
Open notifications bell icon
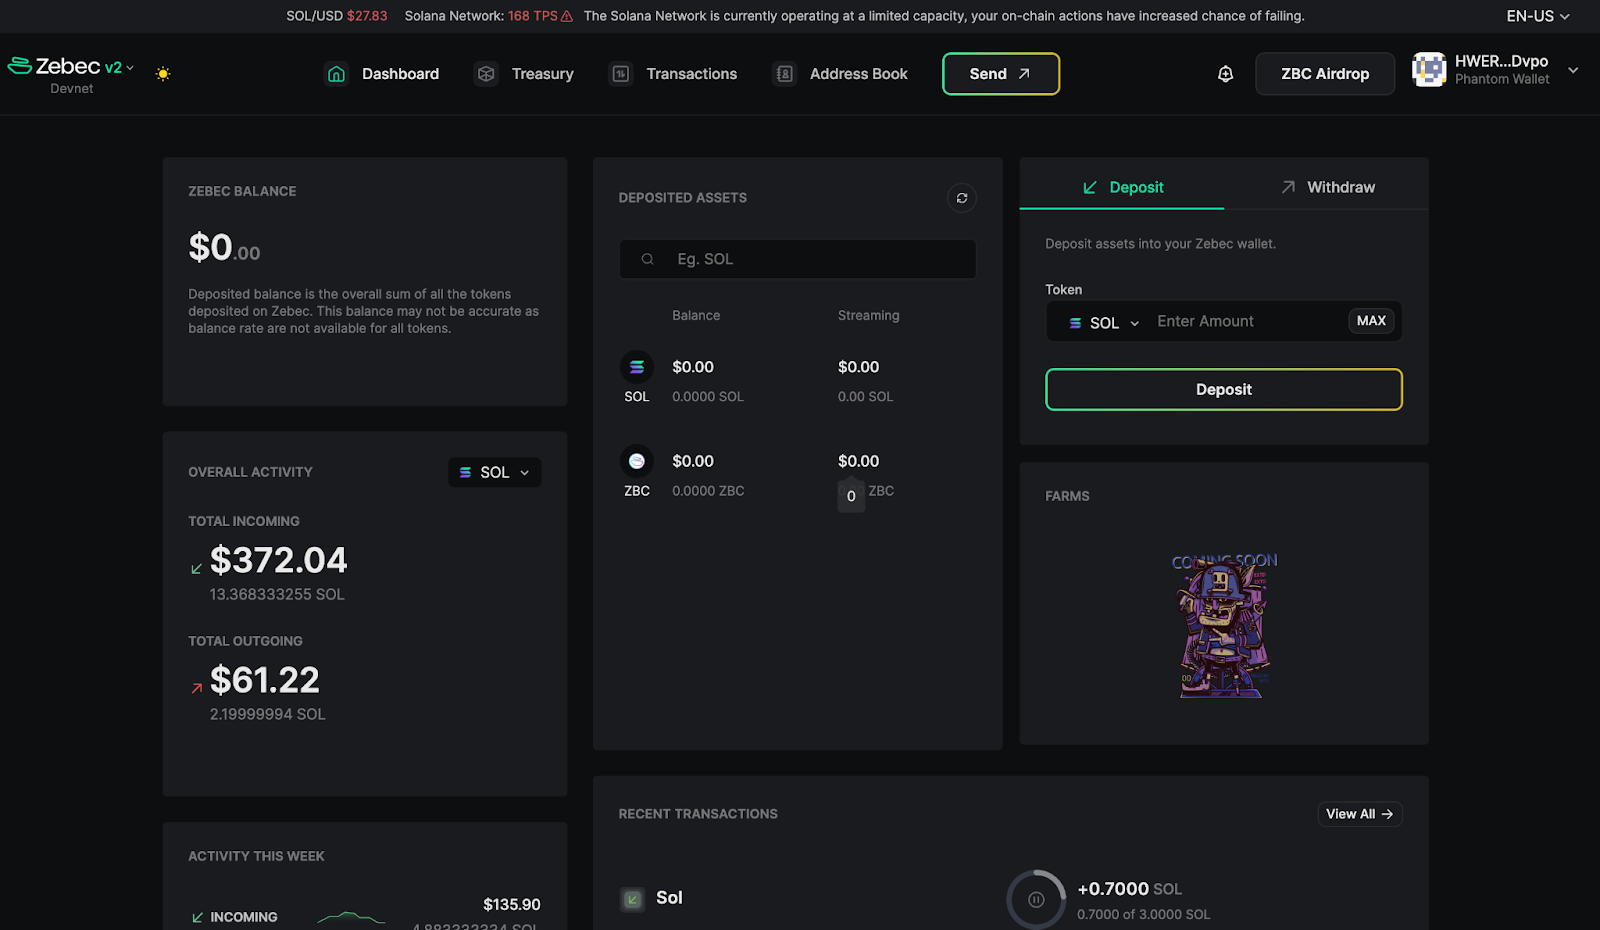tap(1225, 74)
